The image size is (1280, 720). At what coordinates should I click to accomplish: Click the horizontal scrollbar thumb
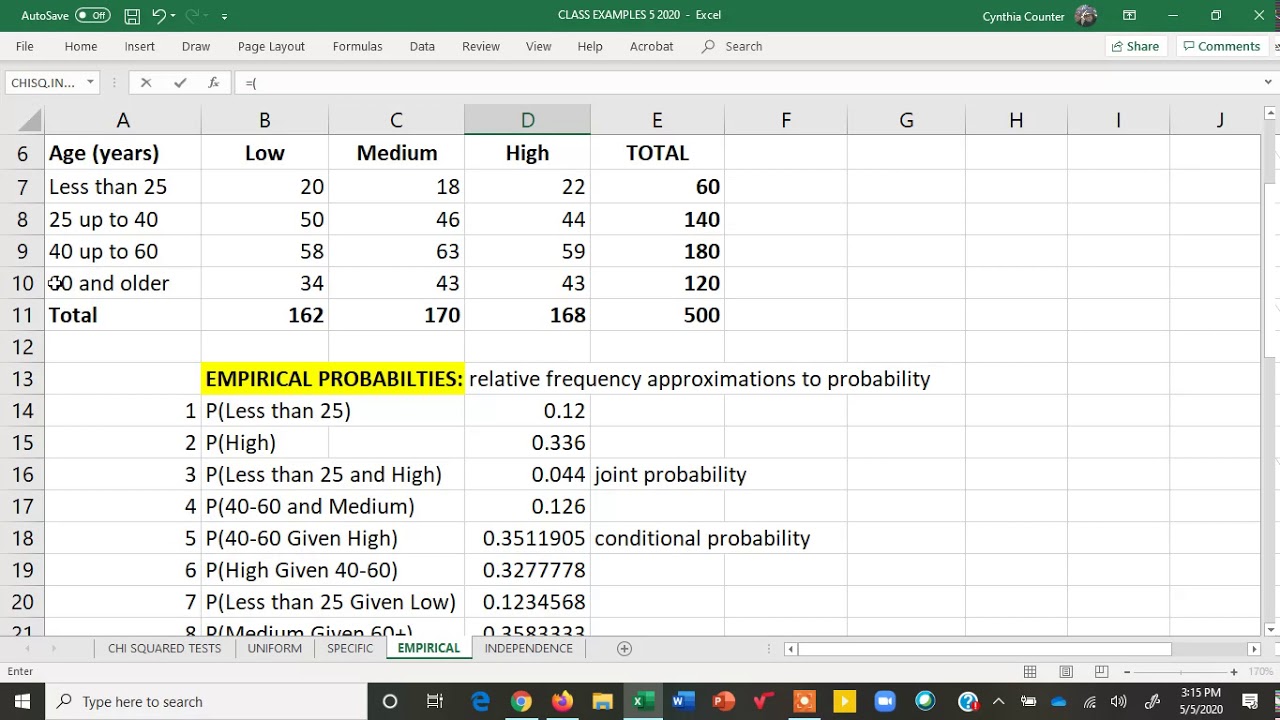(985, 649)
